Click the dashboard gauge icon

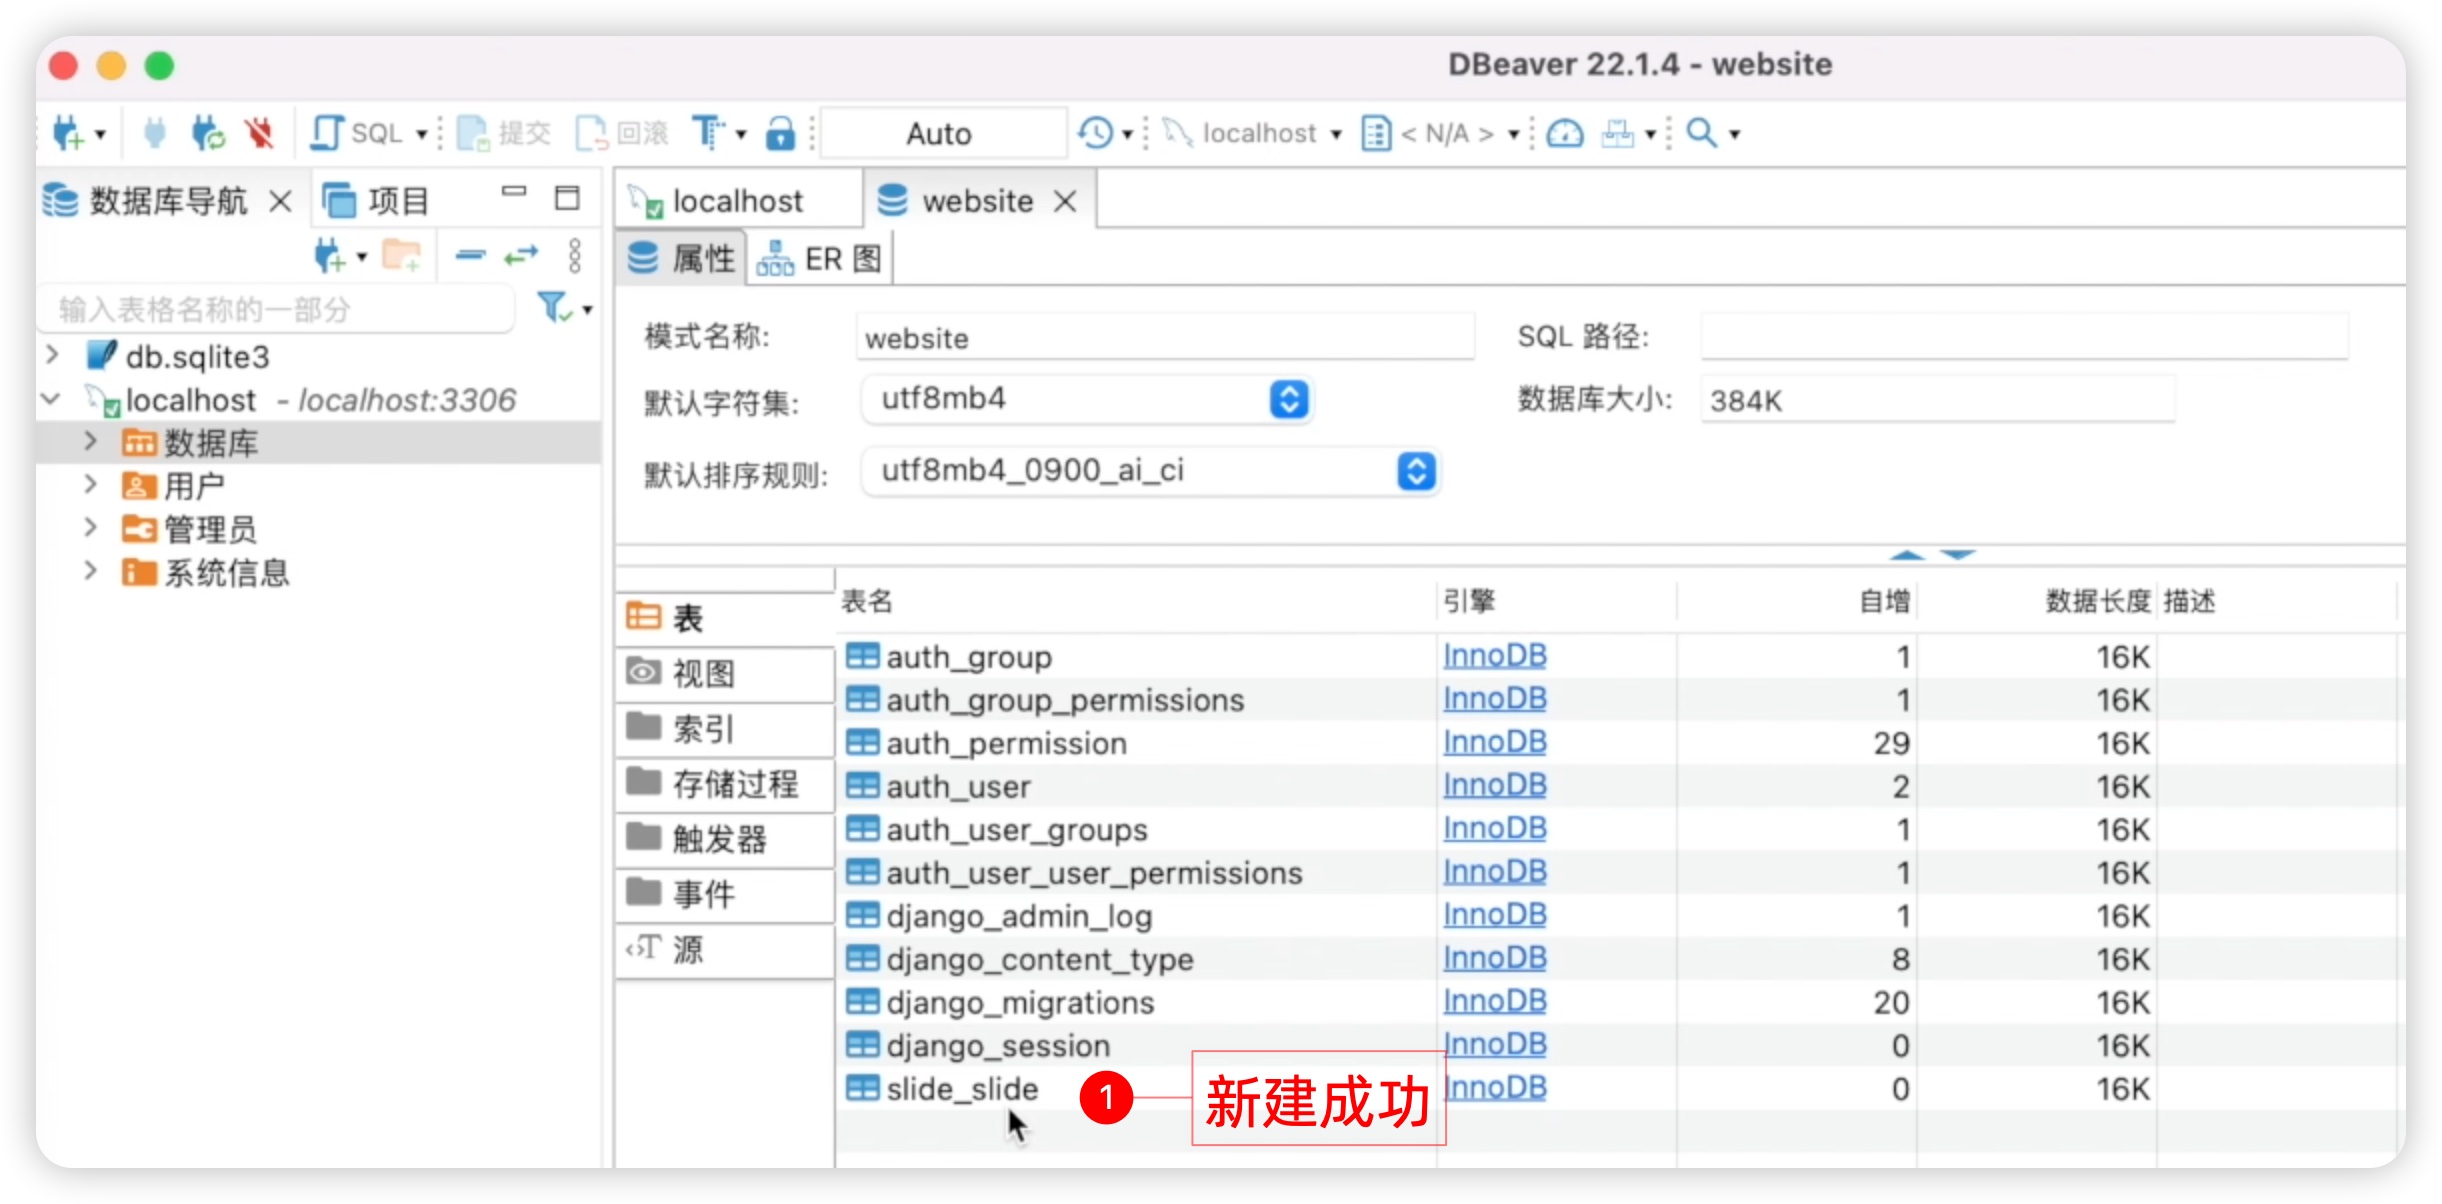point(1565,133)
